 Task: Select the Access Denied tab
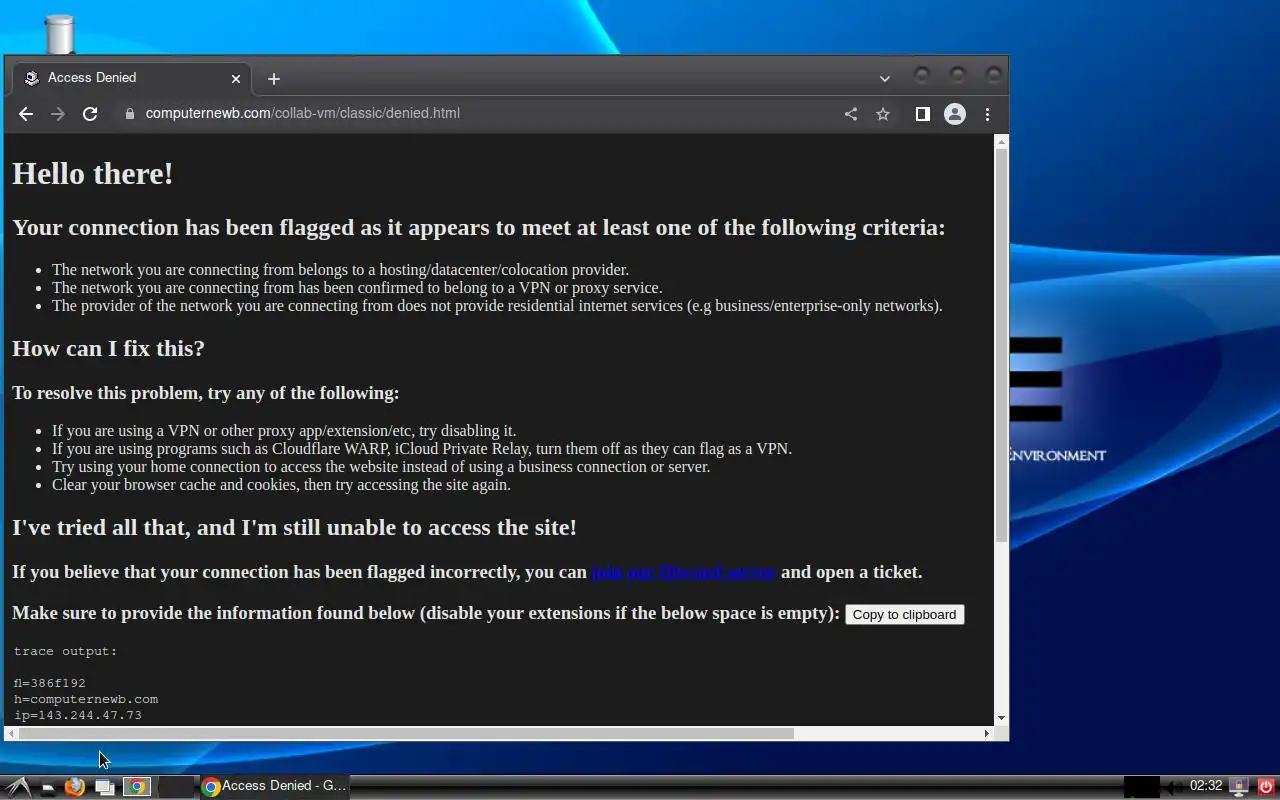pos(133,78)
